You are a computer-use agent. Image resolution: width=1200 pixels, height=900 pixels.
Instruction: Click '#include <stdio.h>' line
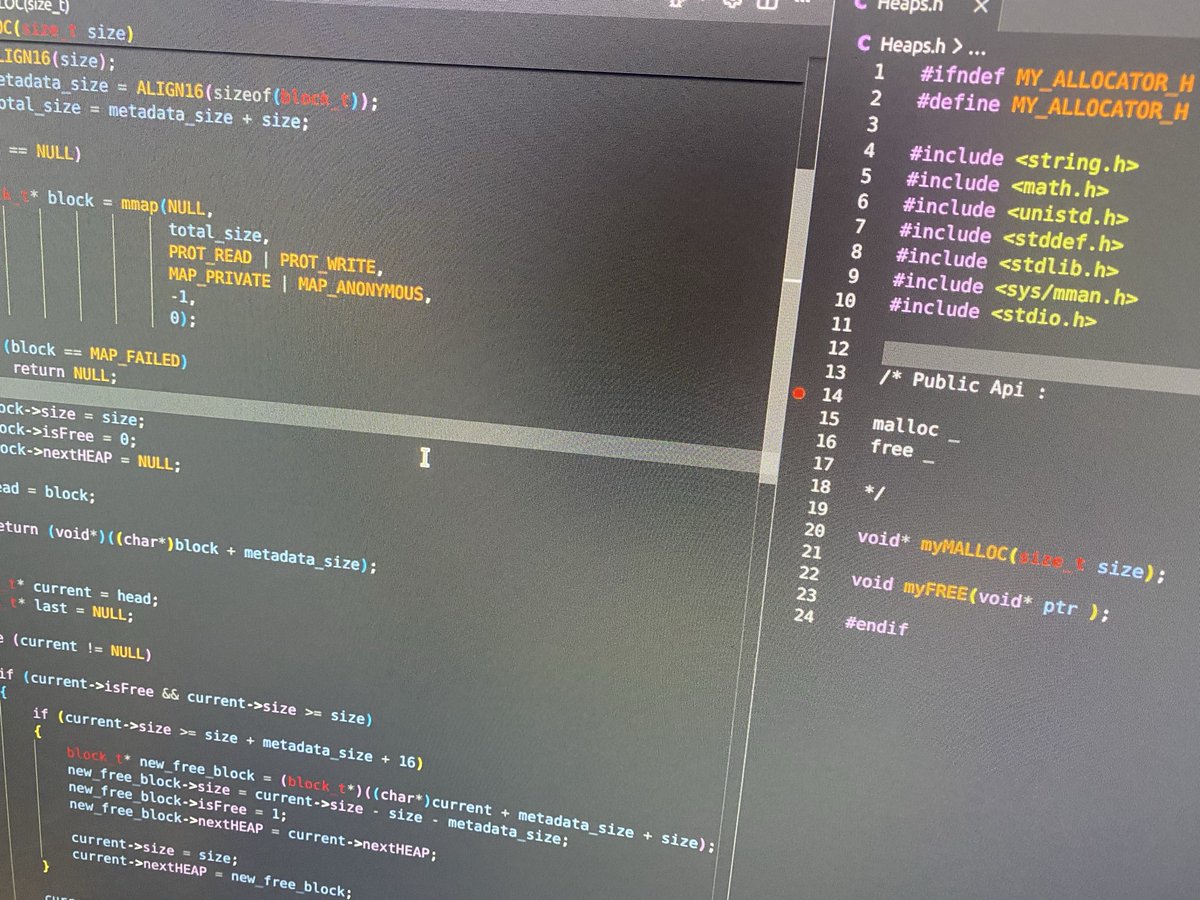click(x=992, y=314)
